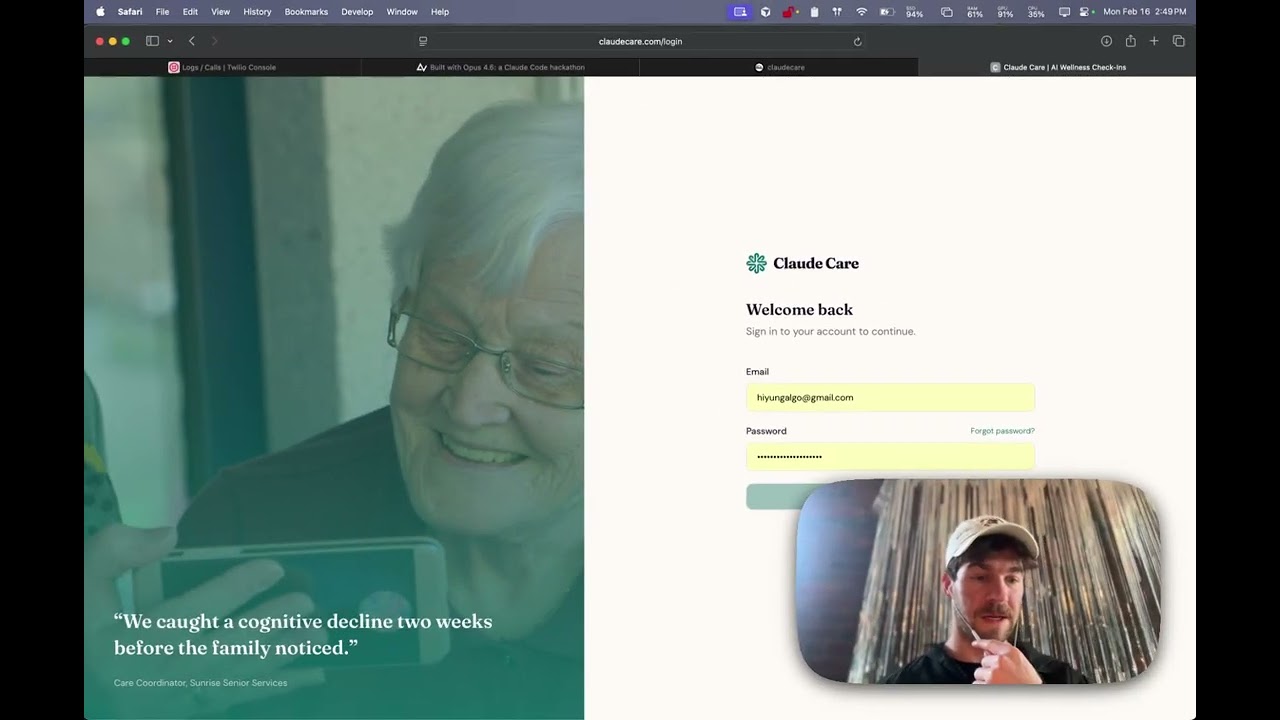The image size is (1280, 720).
Task: Open the red lock menu bar icon
Action: 789,12
